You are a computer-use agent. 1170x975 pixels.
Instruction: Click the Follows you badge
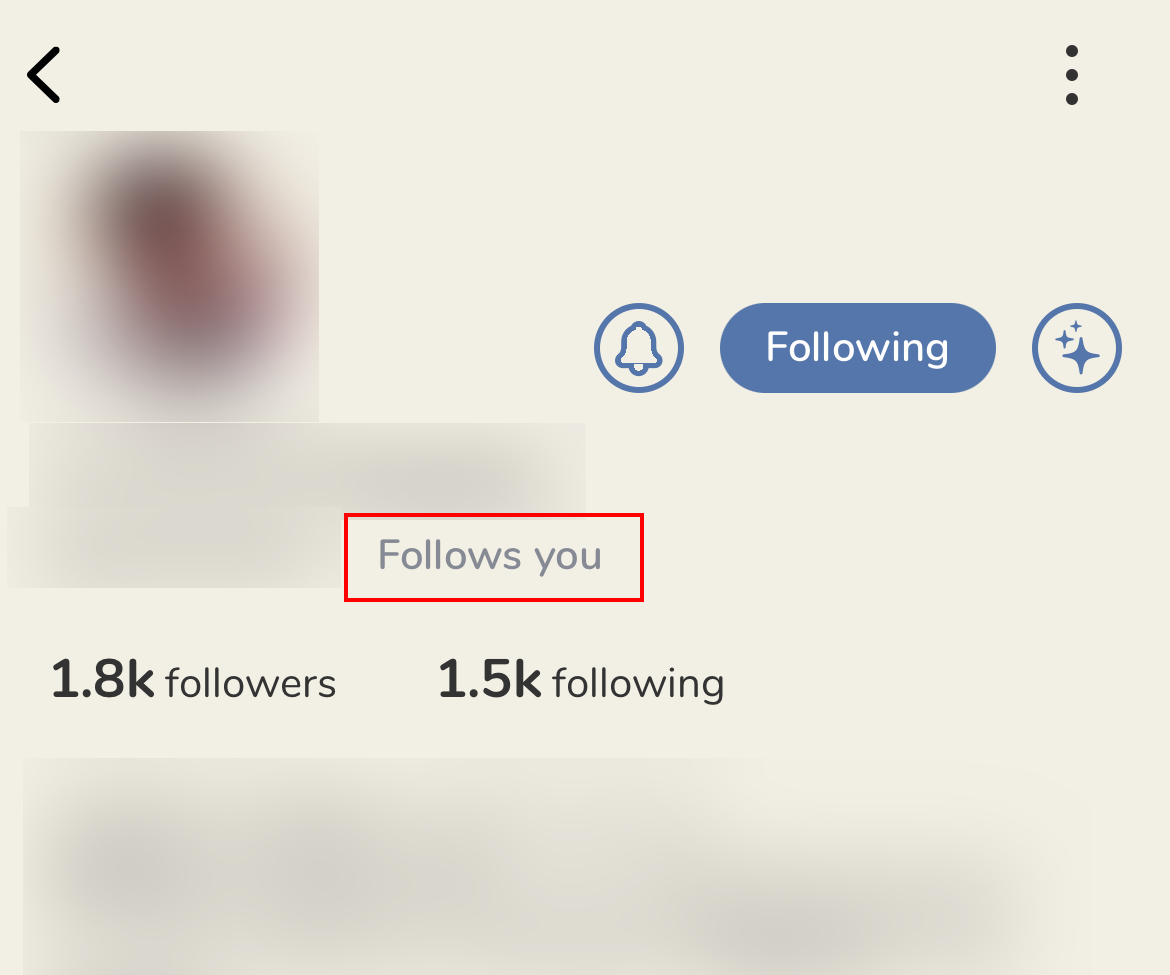tap(491, 556)
